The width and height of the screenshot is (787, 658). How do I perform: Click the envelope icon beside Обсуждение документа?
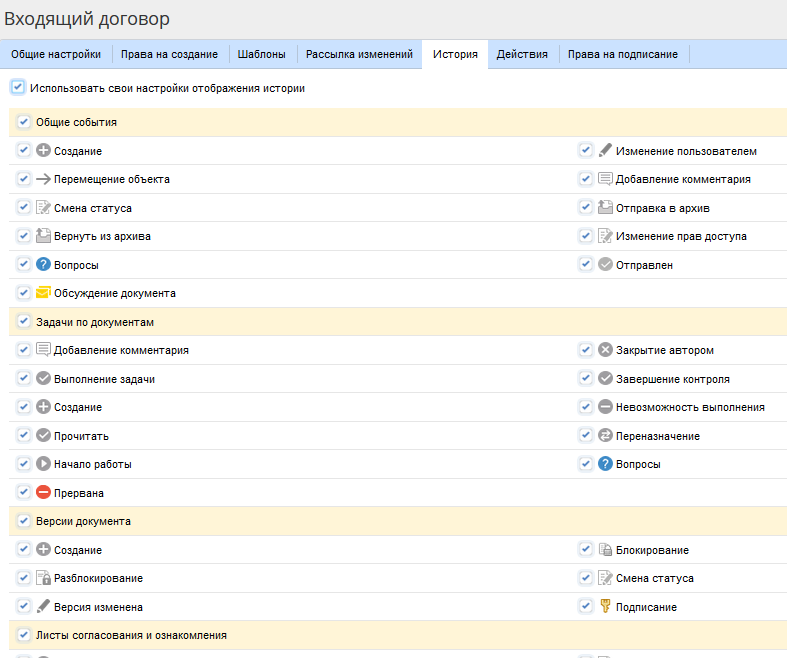tap(43, 293)
